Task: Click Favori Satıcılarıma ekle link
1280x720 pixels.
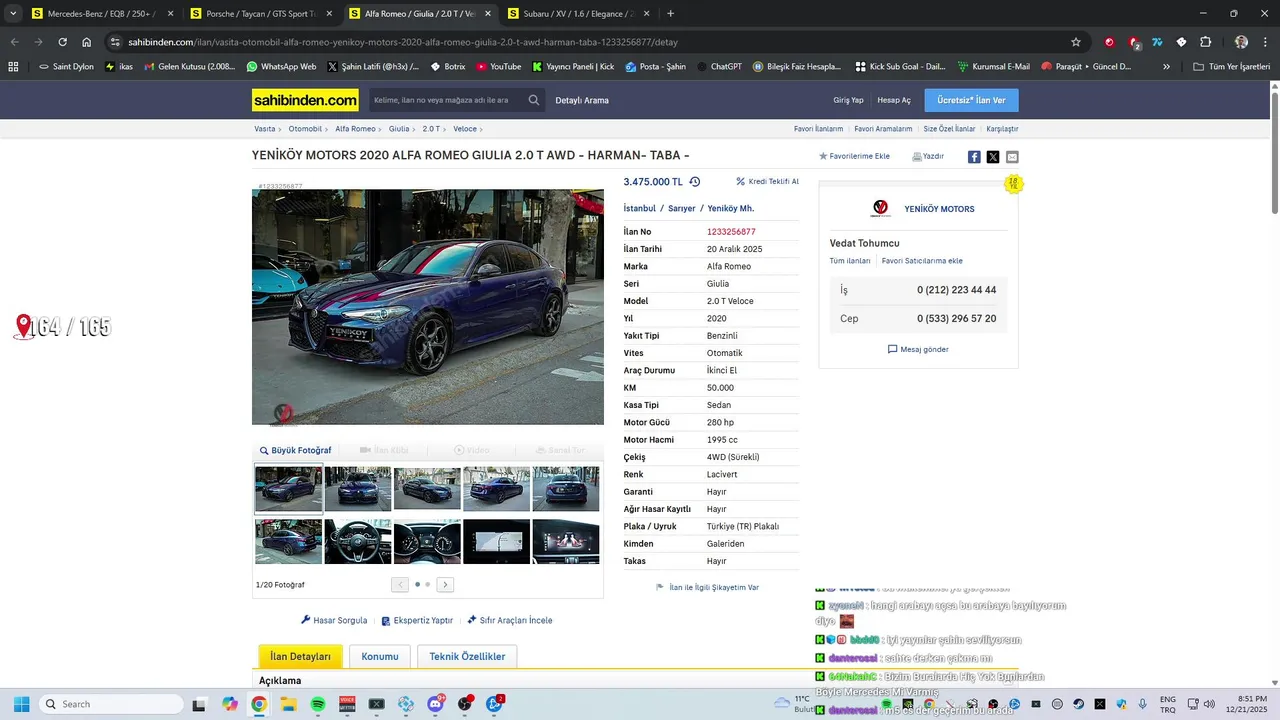Action: click(922, 261)
